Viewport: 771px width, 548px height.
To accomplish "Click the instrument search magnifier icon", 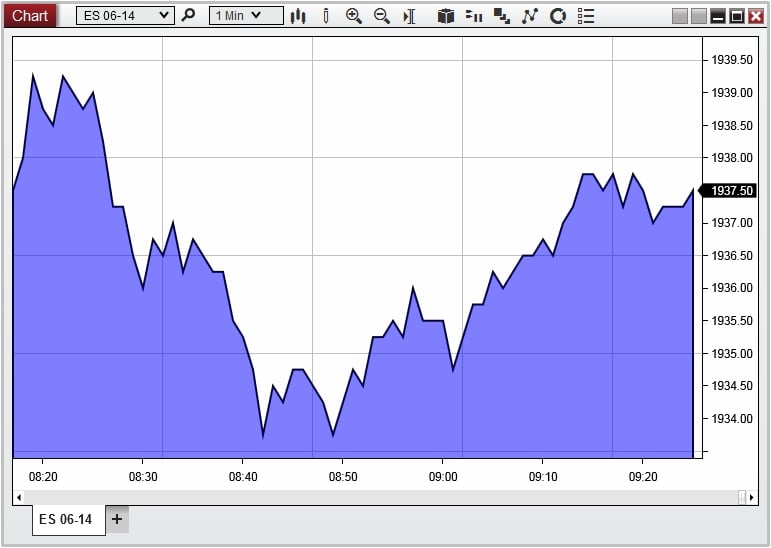I will click(x=188, y=16).
